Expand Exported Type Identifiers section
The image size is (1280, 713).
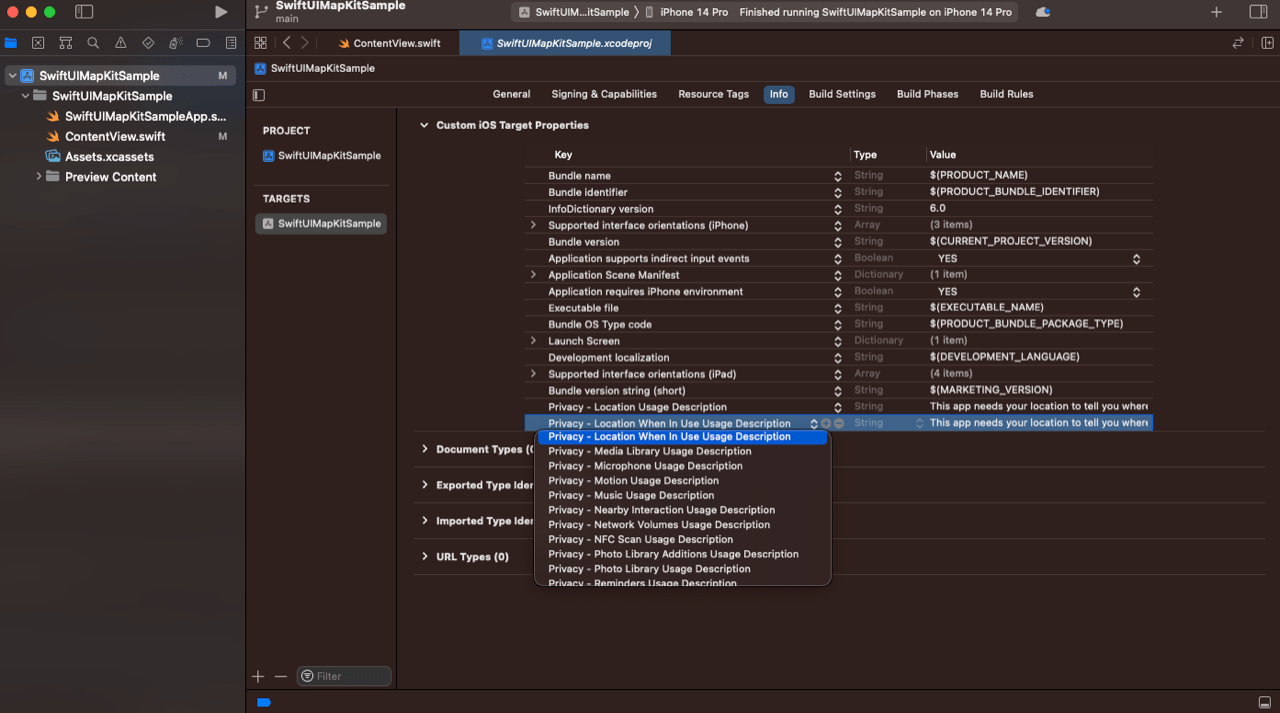point(424,486)
